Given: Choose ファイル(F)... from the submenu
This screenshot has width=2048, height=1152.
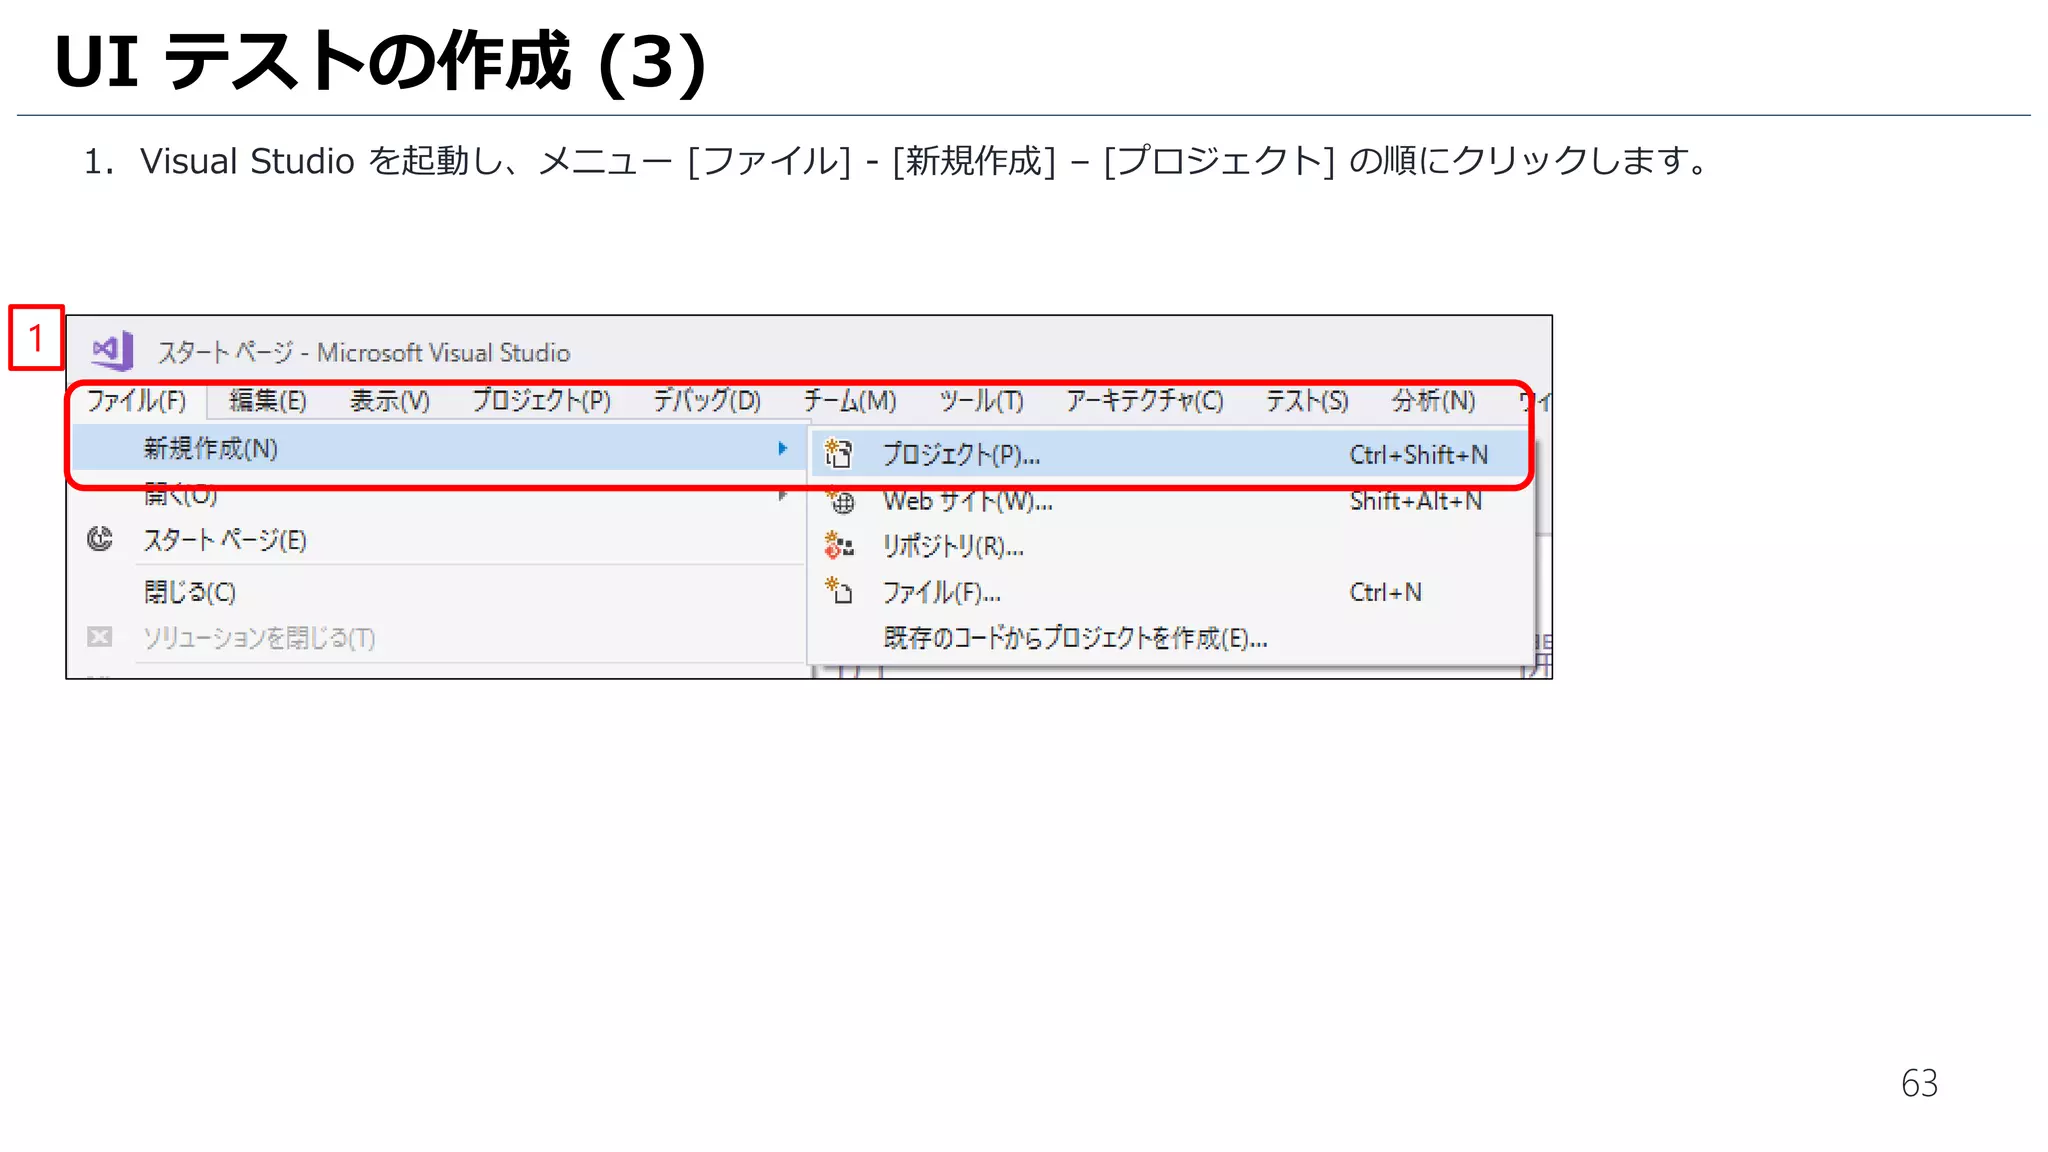Looking at the screenshot, I should point(1171,592).
